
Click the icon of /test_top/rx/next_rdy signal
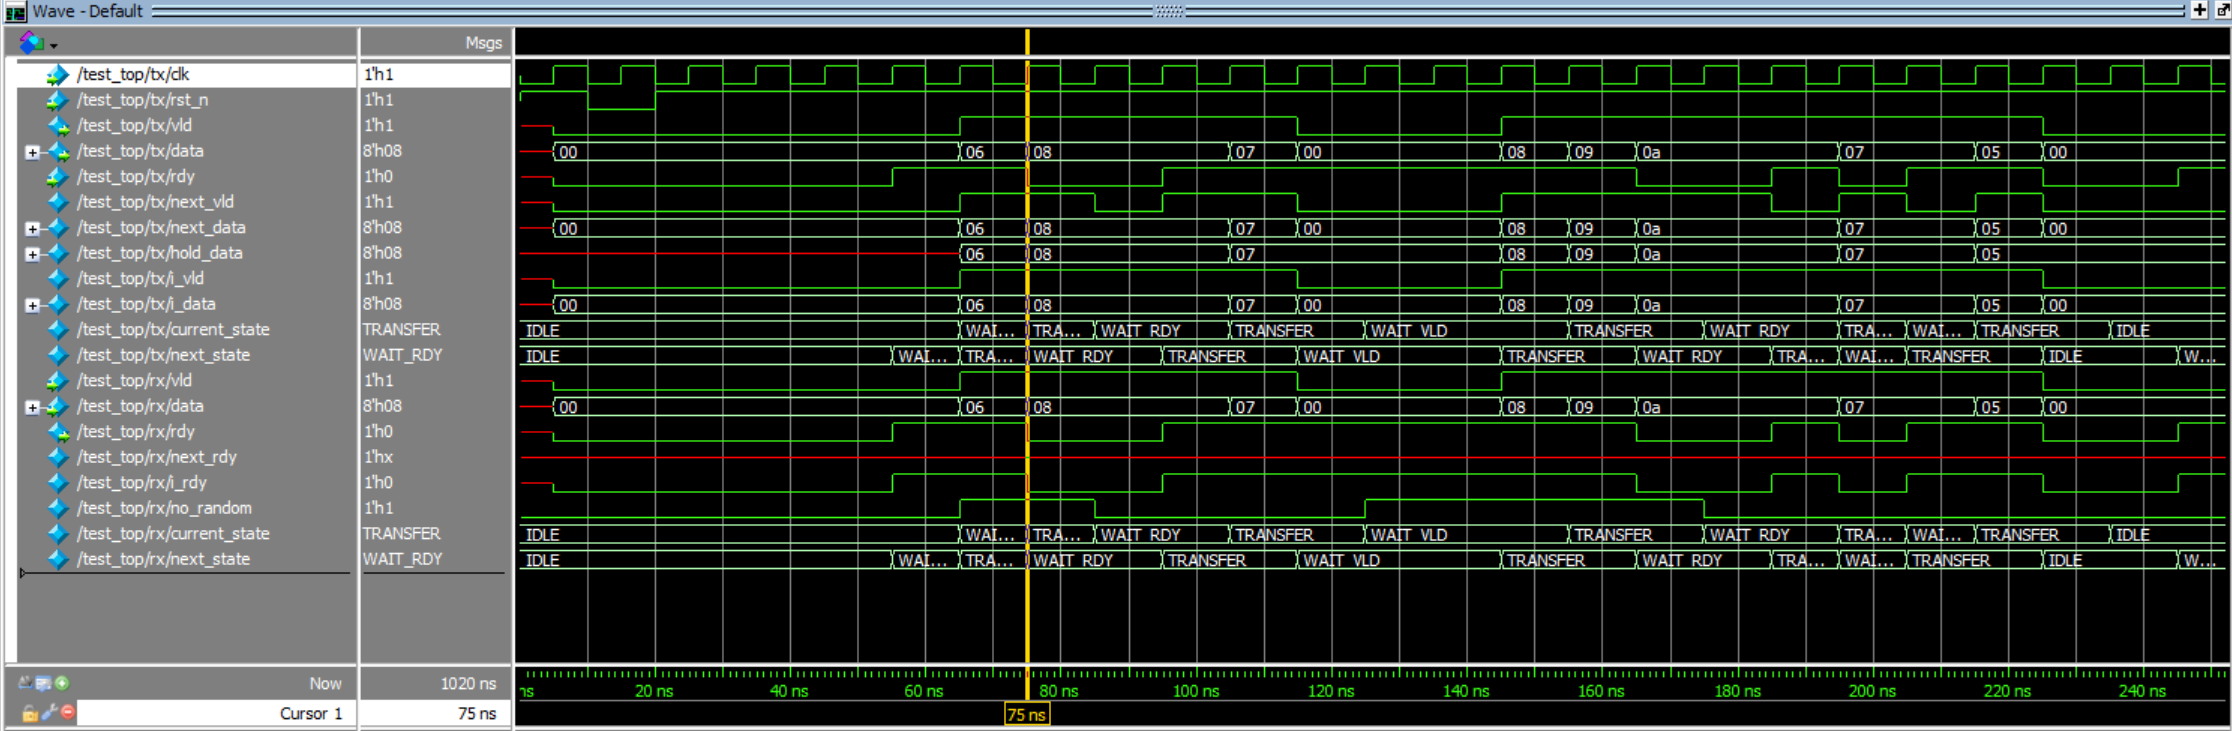(x=58, y=457)
